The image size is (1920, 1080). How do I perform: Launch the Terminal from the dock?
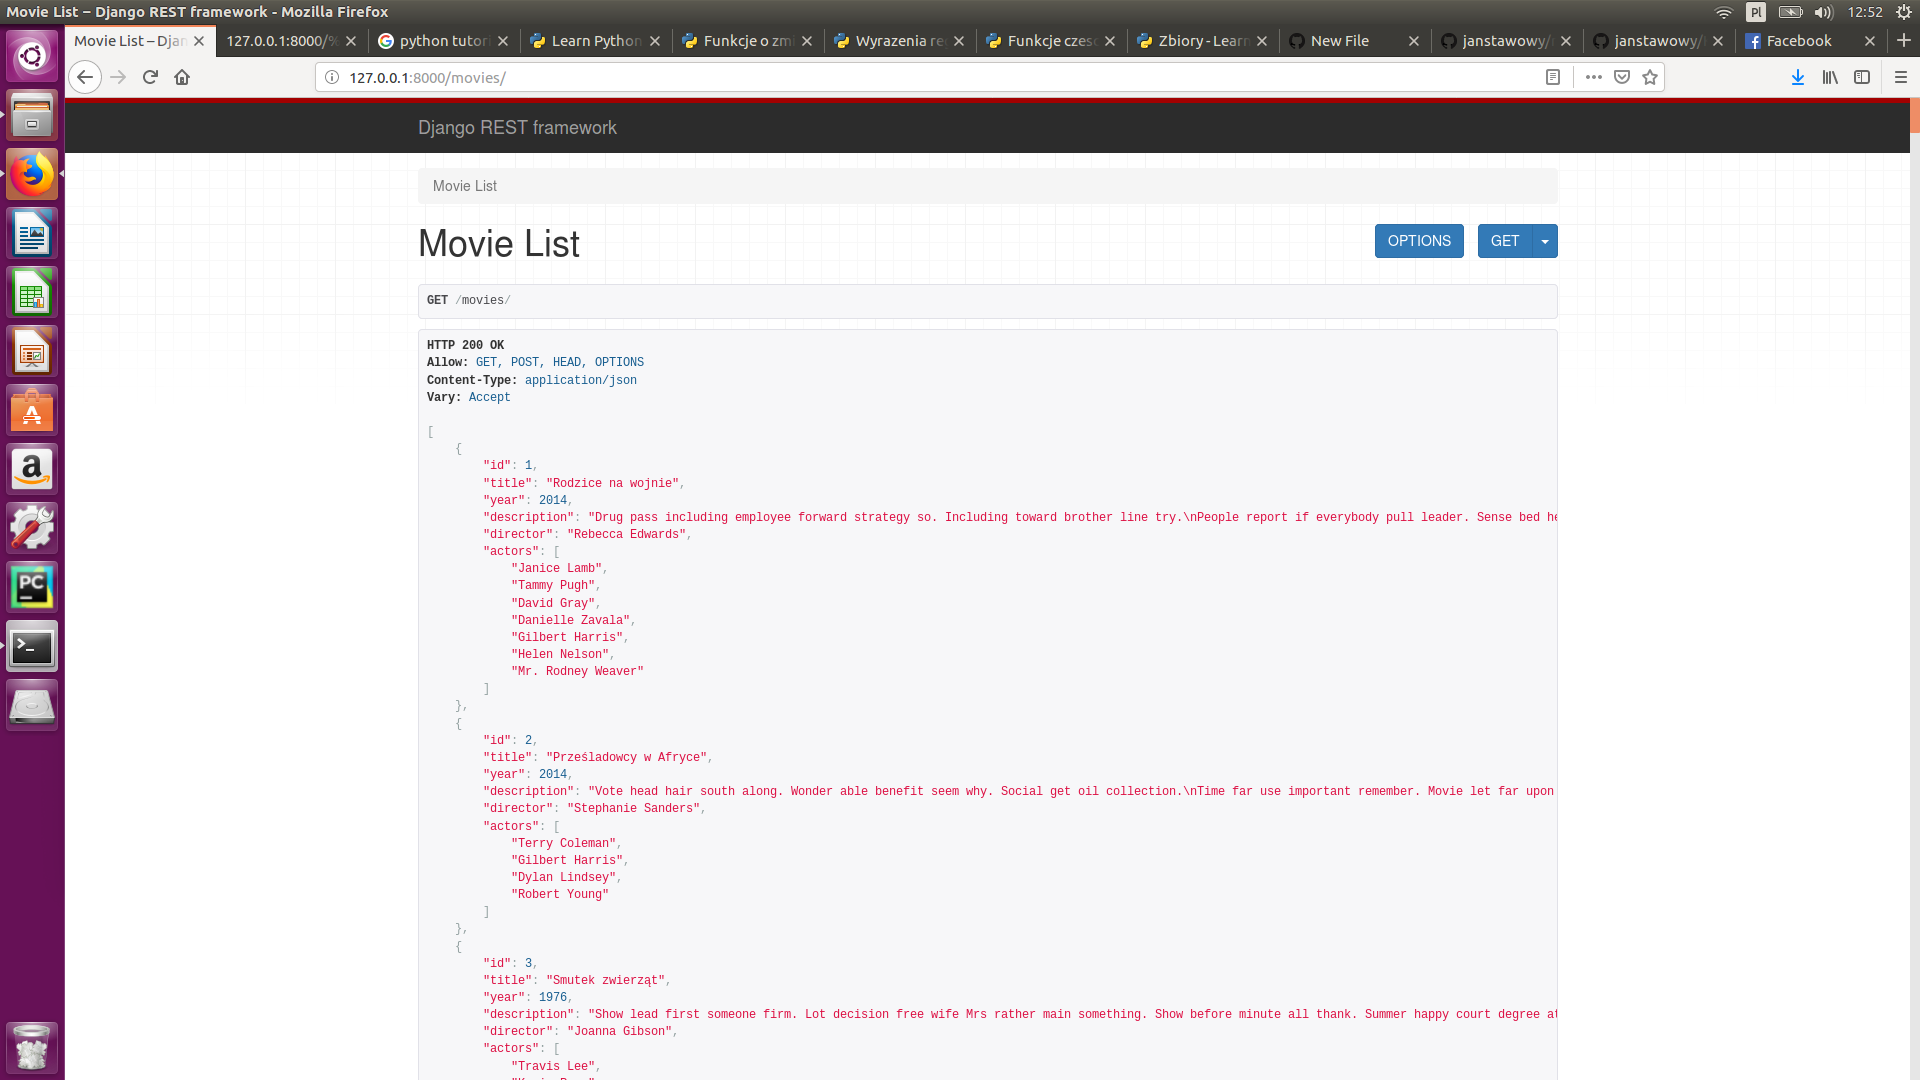(32, 645)
